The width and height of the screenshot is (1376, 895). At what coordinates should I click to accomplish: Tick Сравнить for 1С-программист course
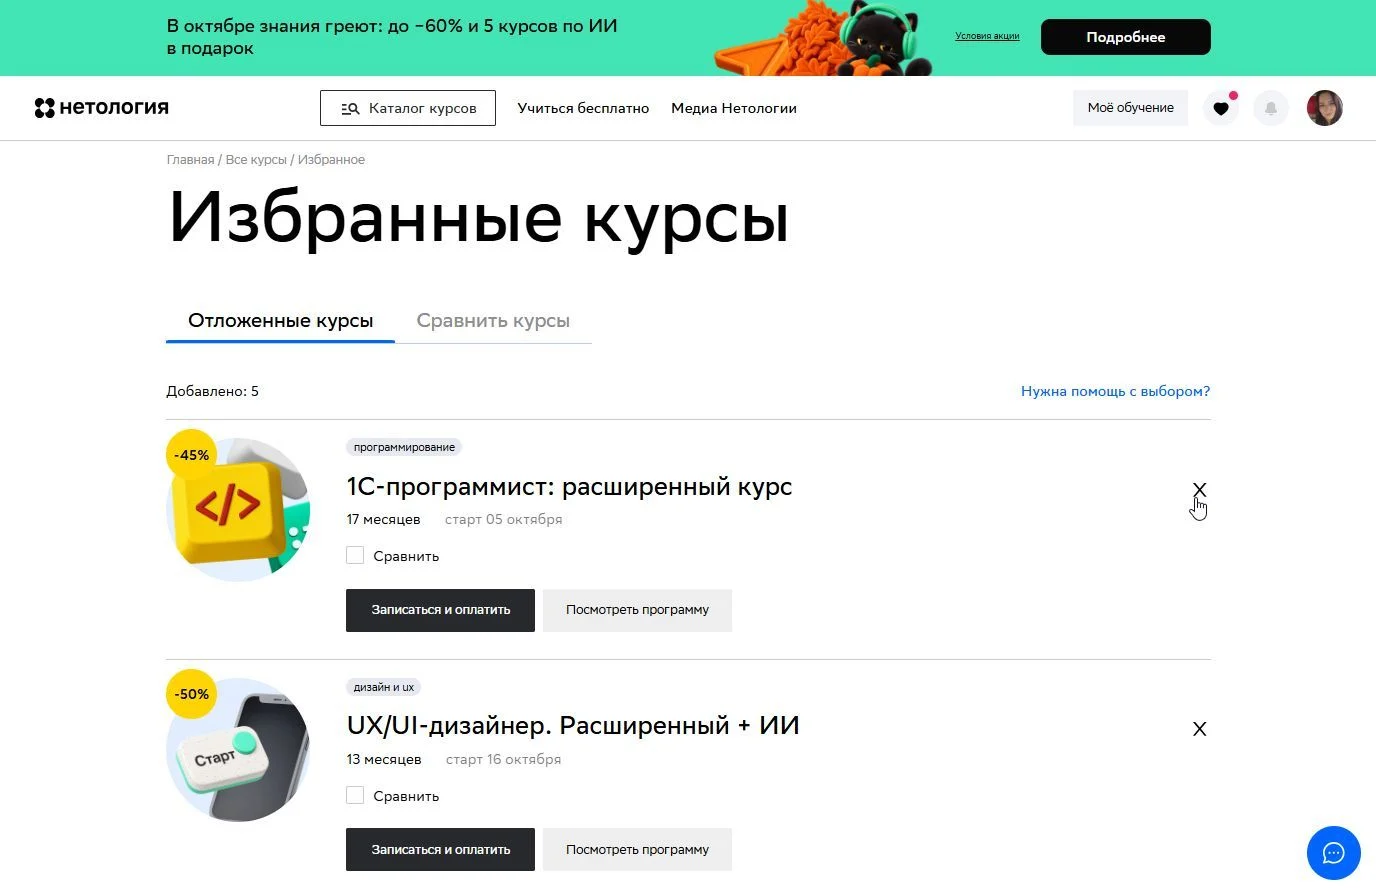[355, 555]
